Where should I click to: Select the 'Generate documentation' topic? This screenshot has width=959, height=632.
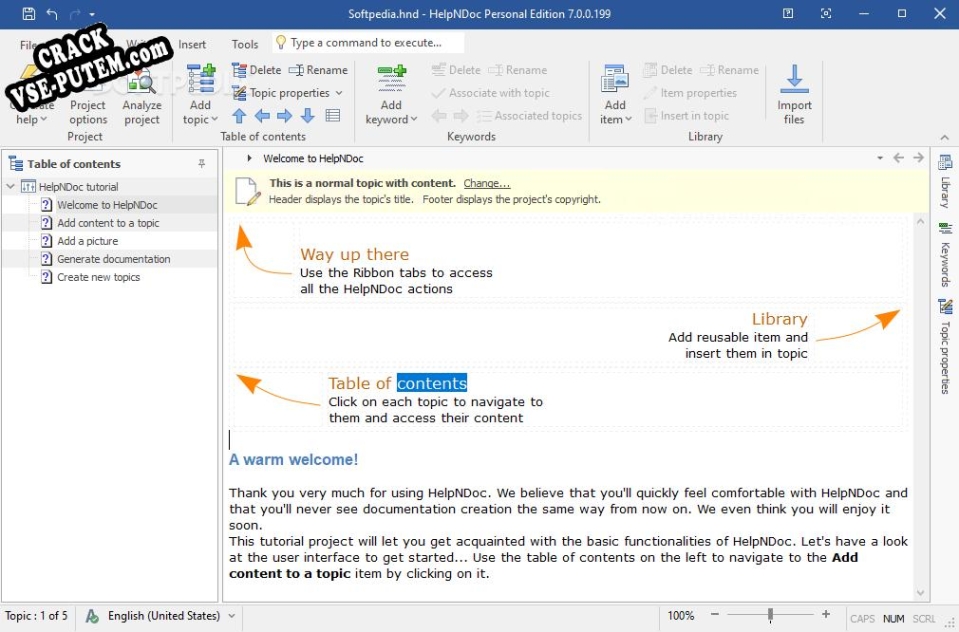pyautogui.click(x=114, y=259)
